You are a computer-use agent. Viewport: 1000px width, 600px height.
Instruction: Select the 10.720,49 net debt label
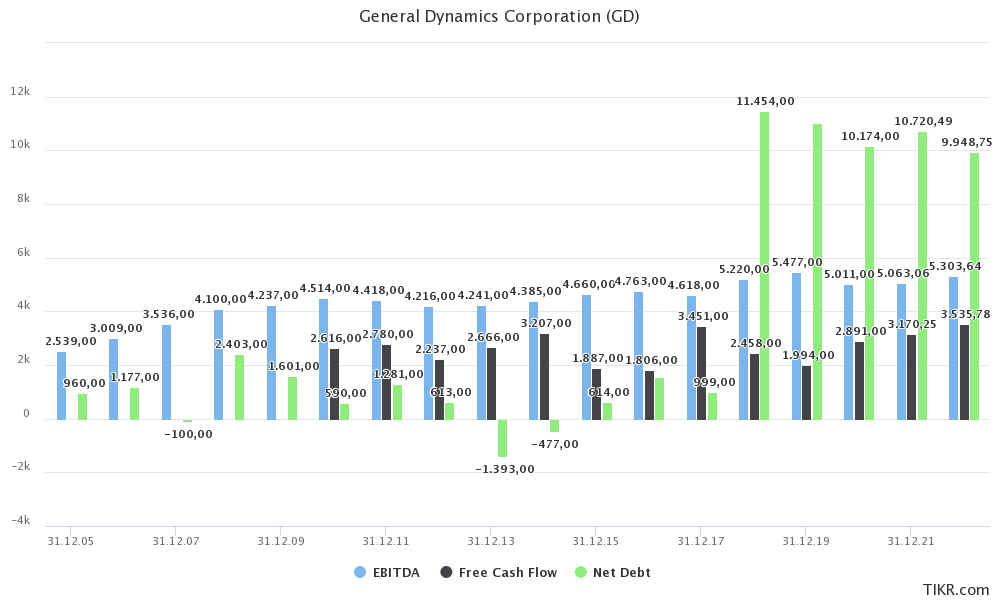click(x=923, y=121)
